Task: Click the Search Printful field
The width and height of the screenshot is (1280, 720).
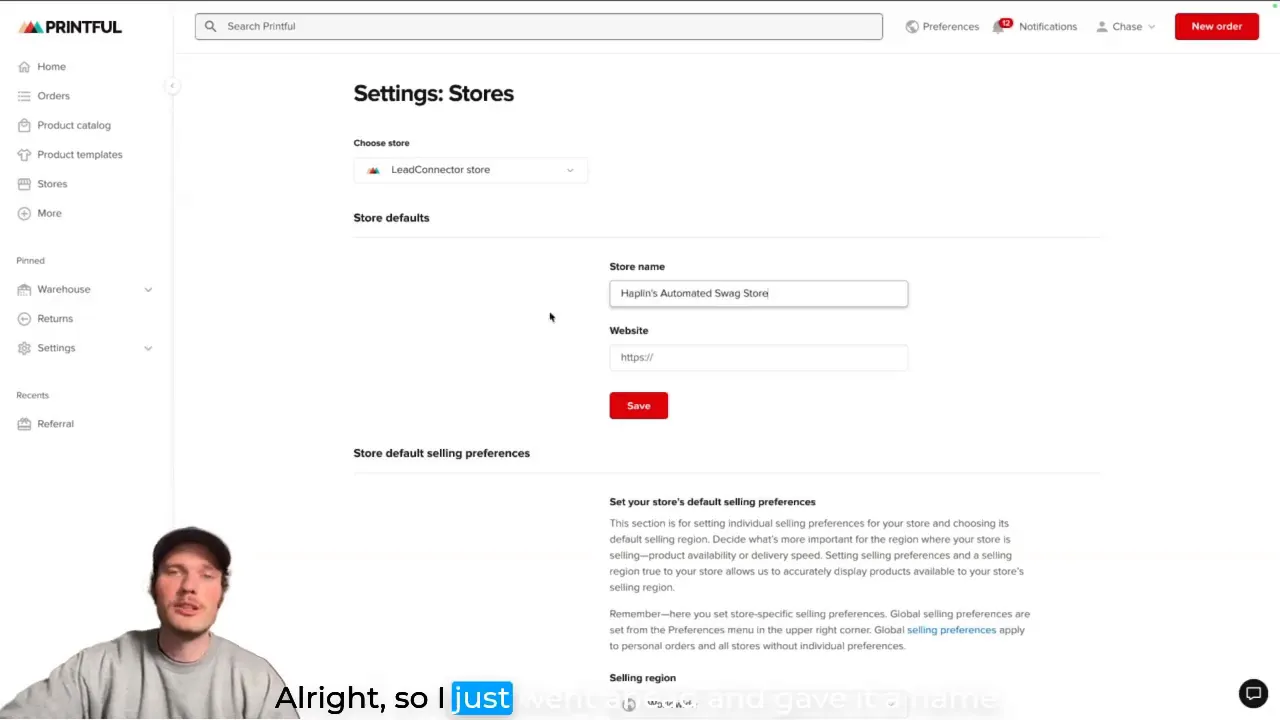Action: click(539, 26)
